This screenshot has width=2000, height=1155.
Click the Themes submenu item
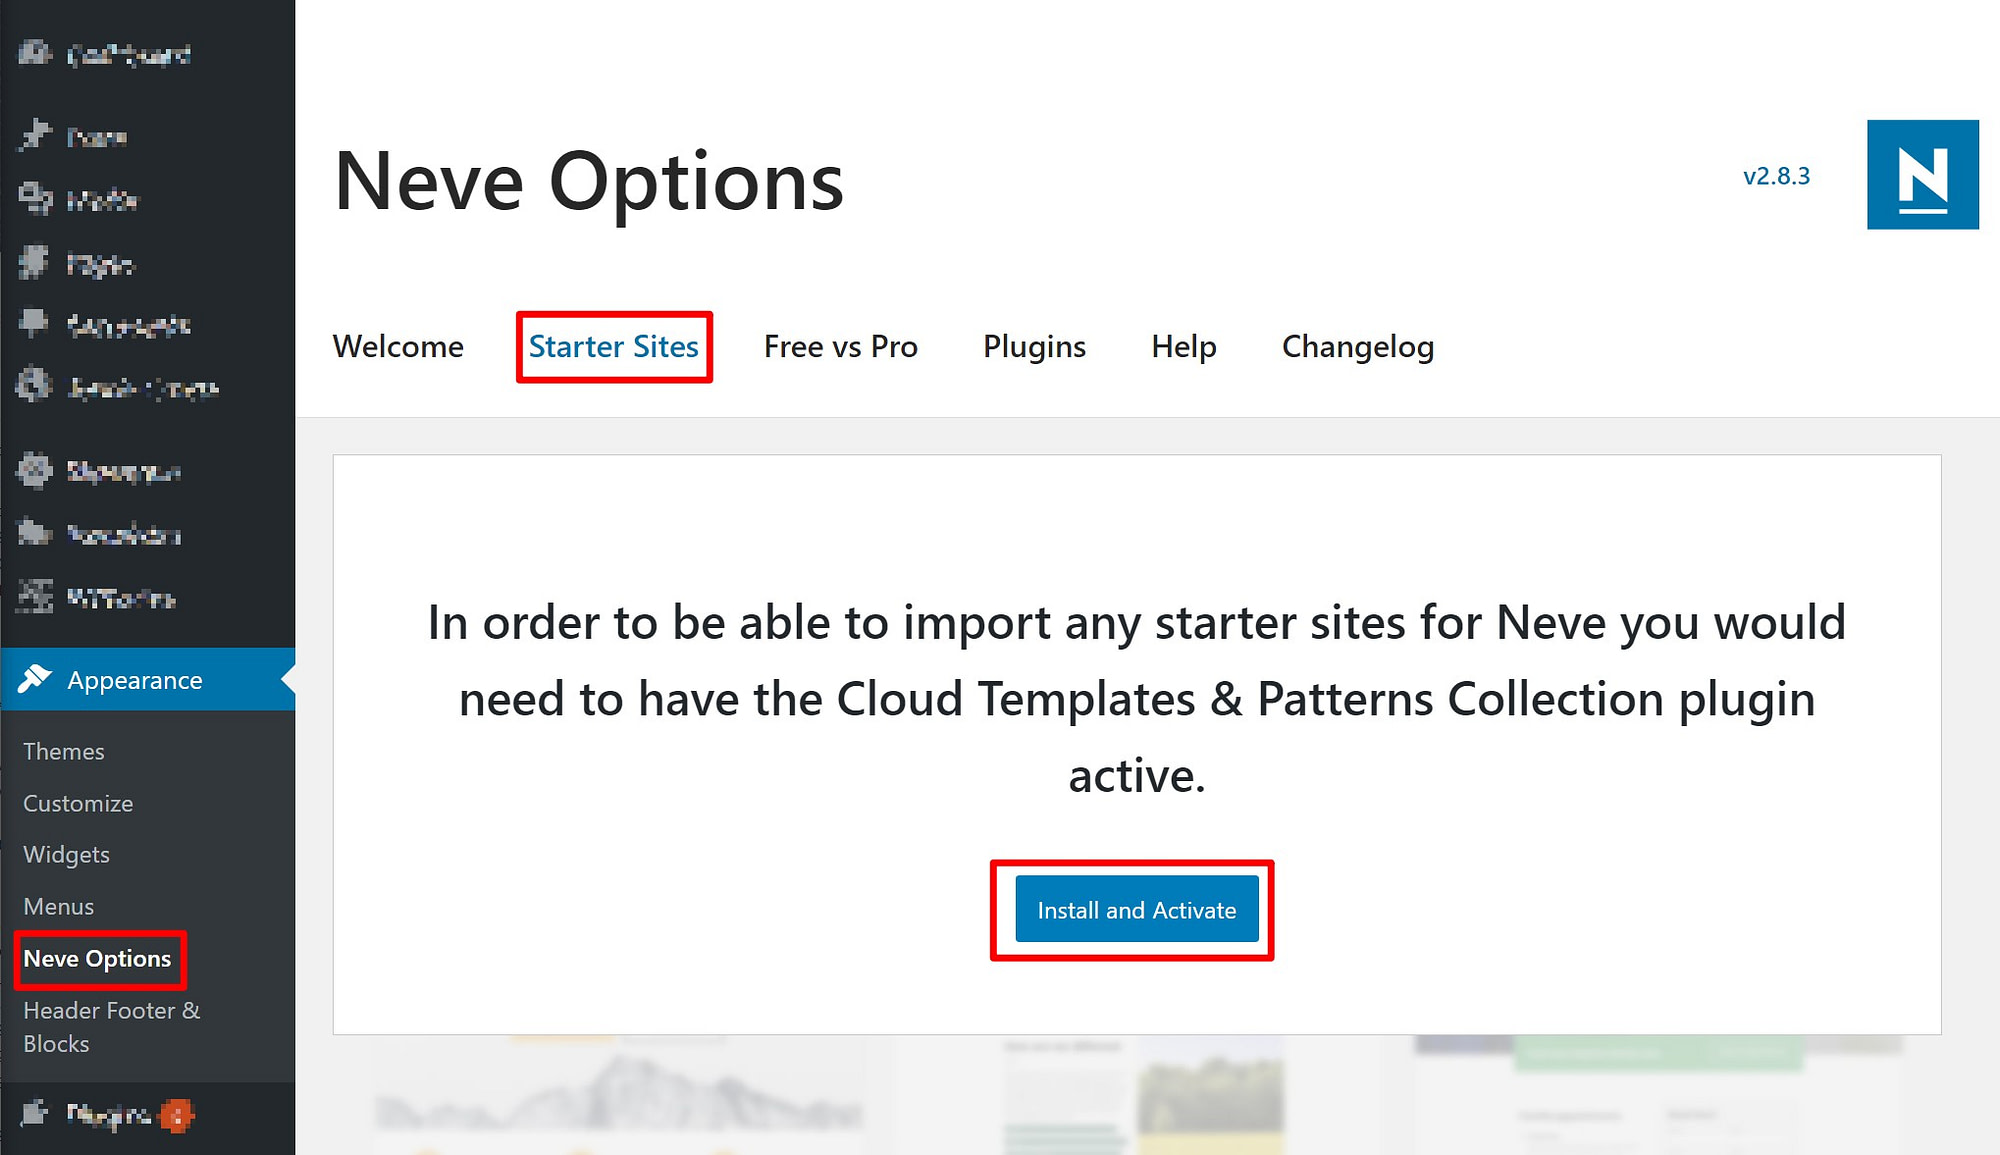pyautogui.click(x=63, y=751)
